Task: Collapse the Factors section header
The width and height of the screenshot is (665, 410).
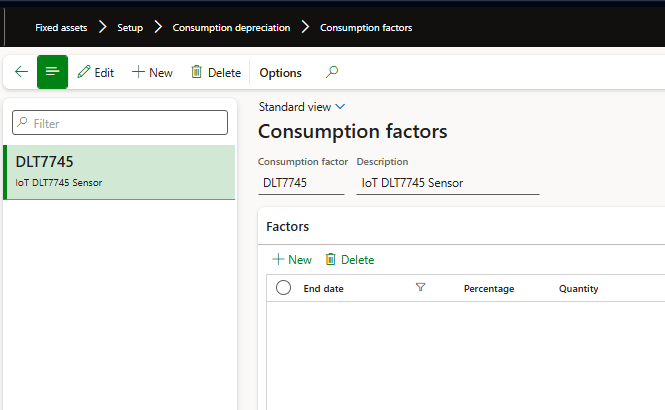Action: tap(287, 227)
